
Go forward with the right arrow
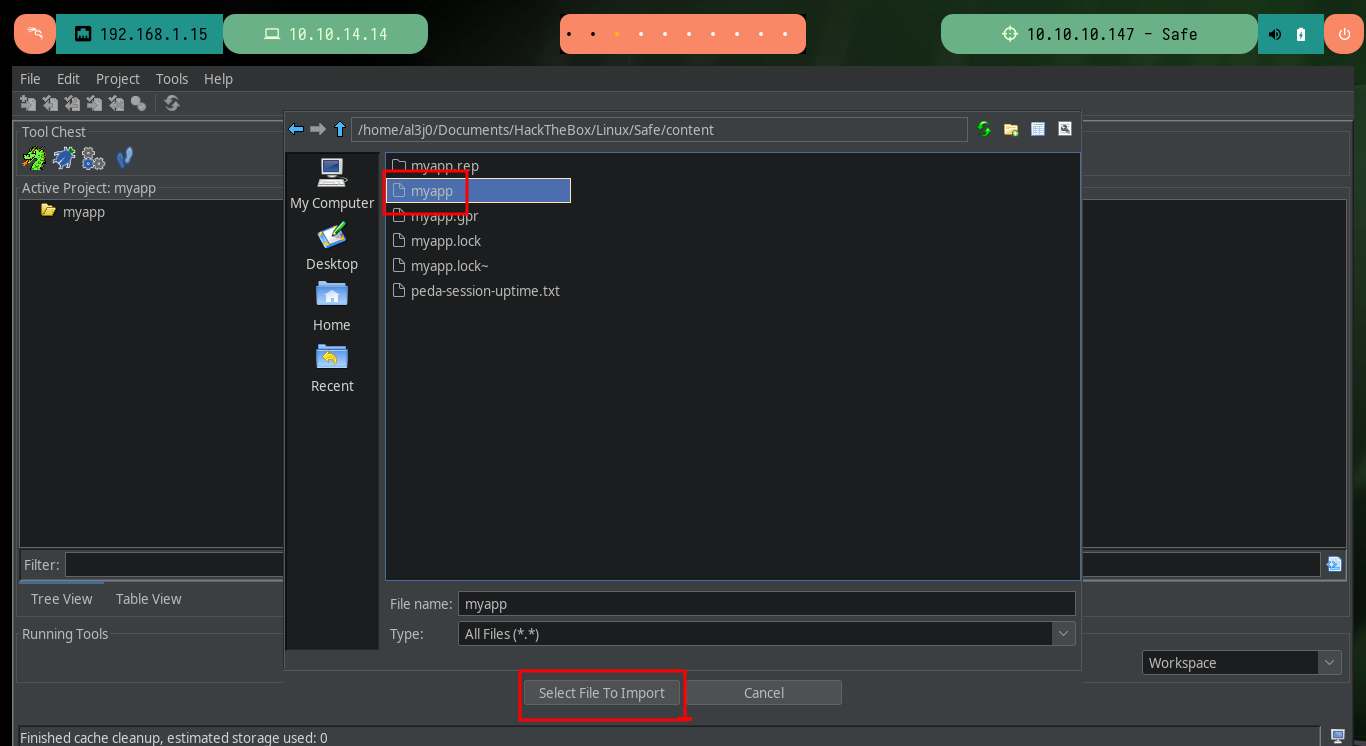[x=318, y=129]
